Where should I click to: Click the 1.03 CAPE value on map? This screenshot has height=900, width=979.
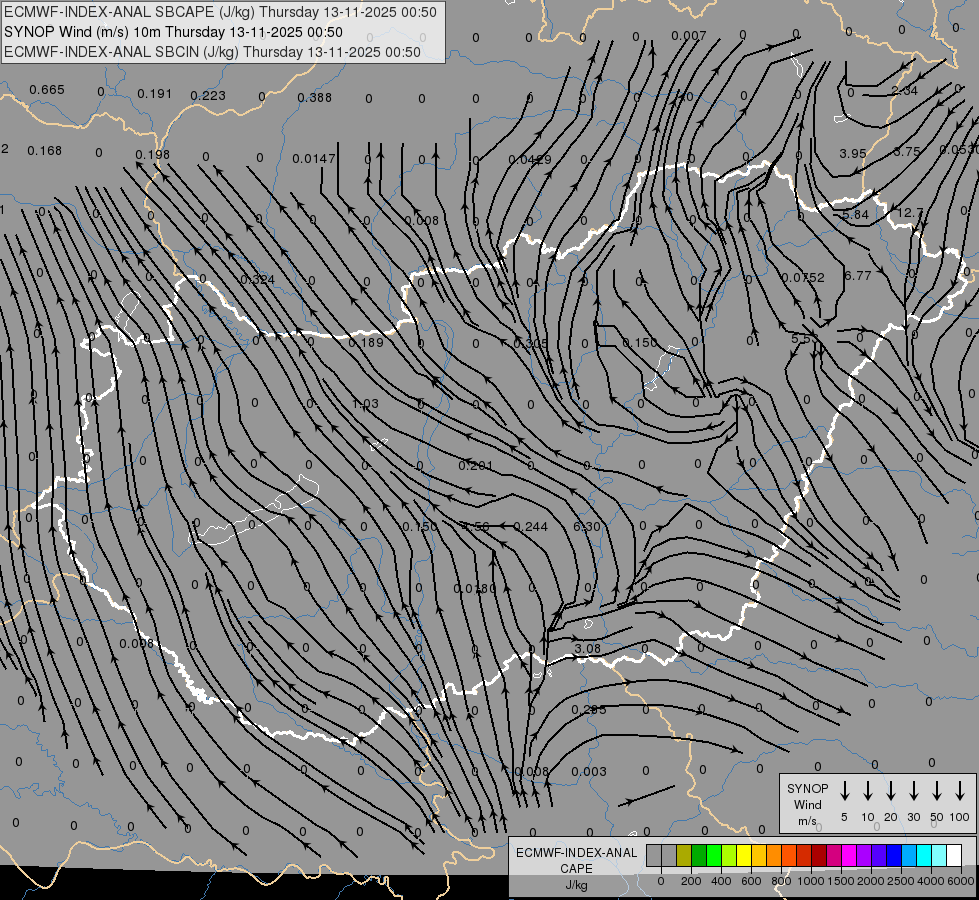coord(365,403)
